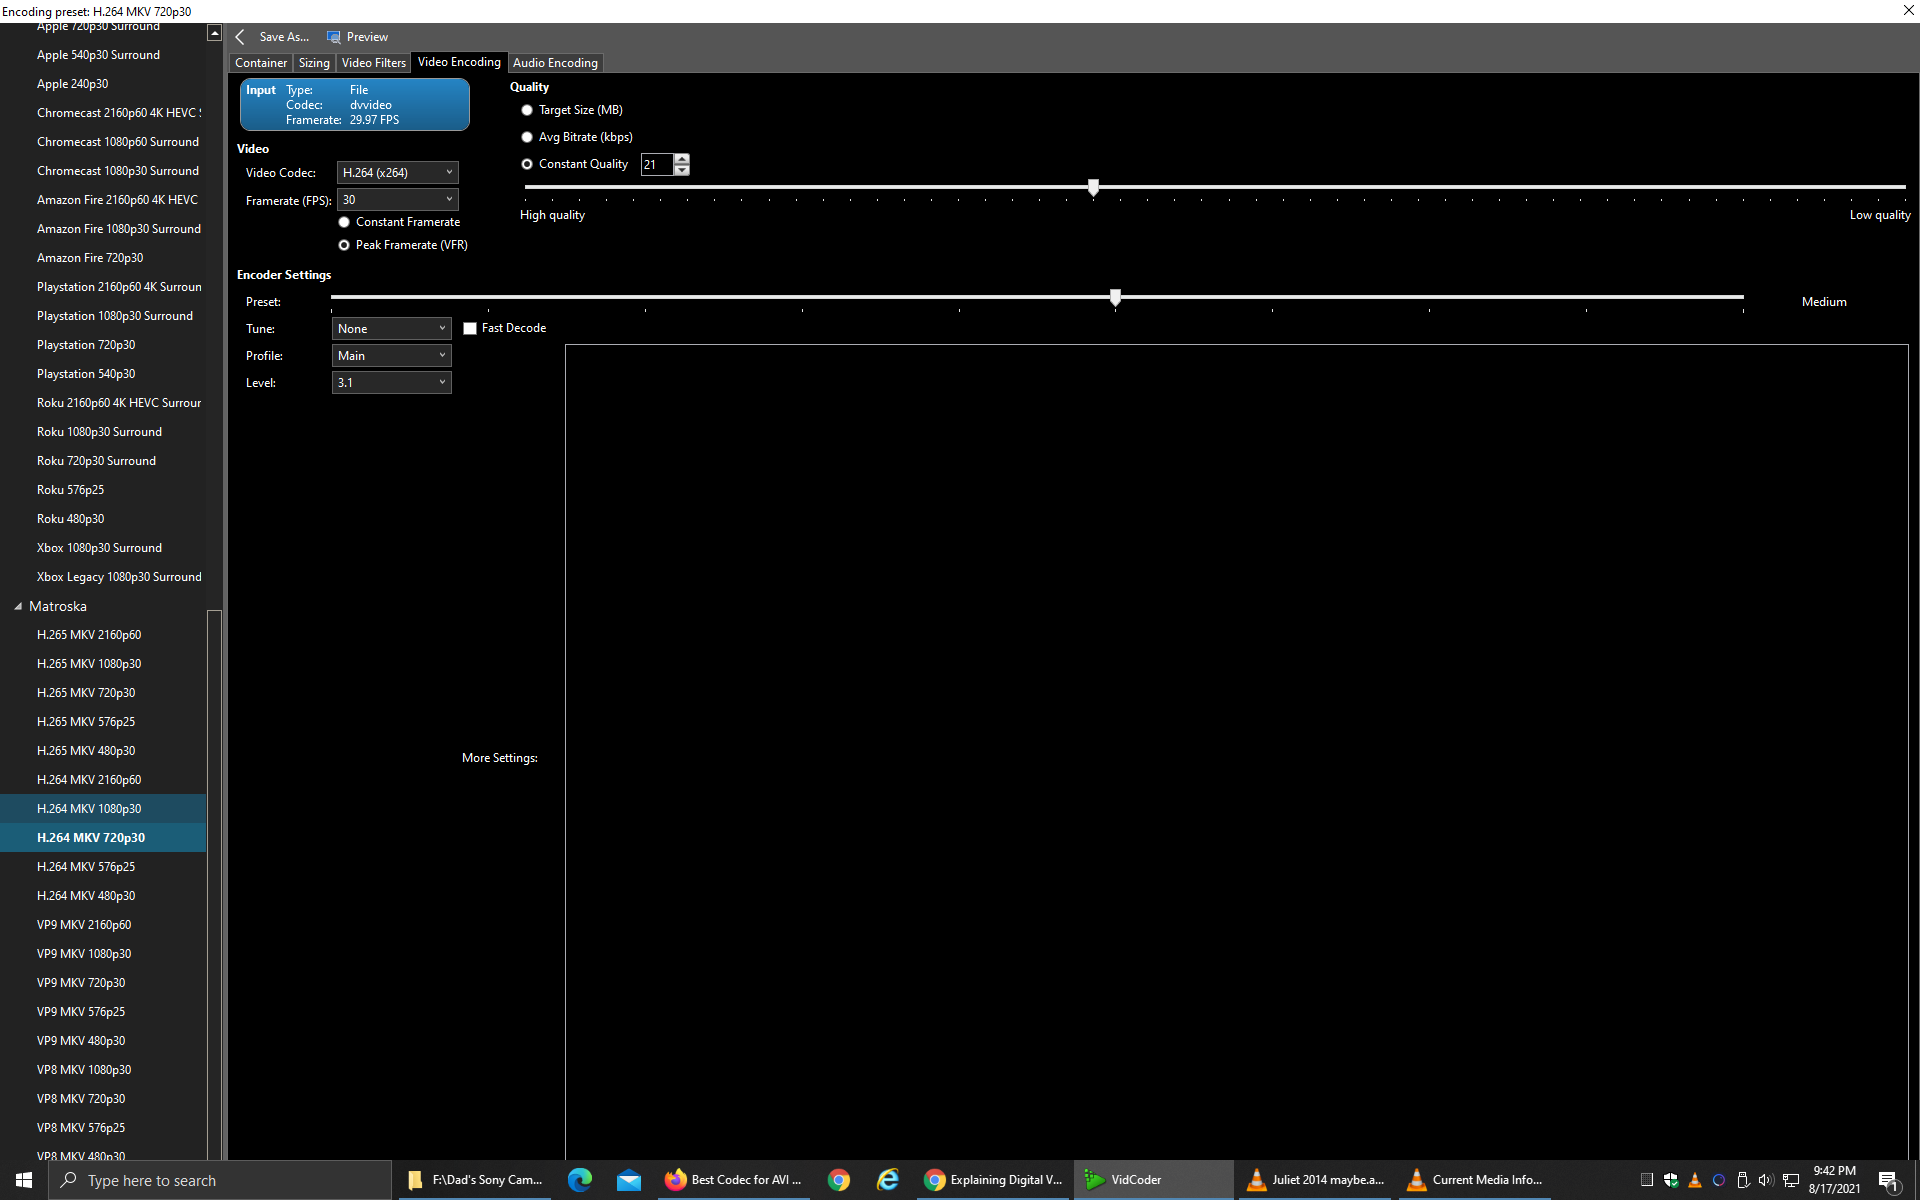Switch to the Audio Encoding tab
The height and width of the screenshot is (1200, 1920).
coord(555,63)
